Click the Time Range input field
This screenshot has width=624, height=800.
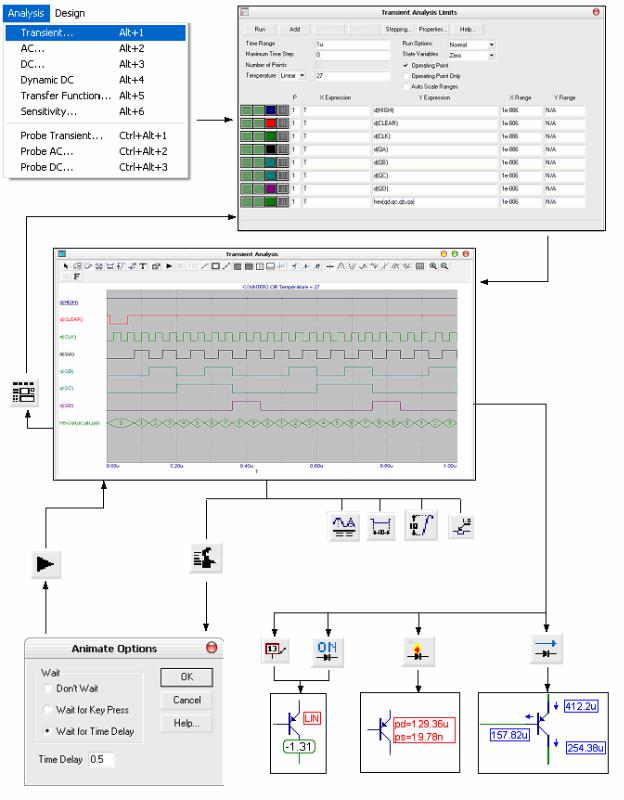352,44
